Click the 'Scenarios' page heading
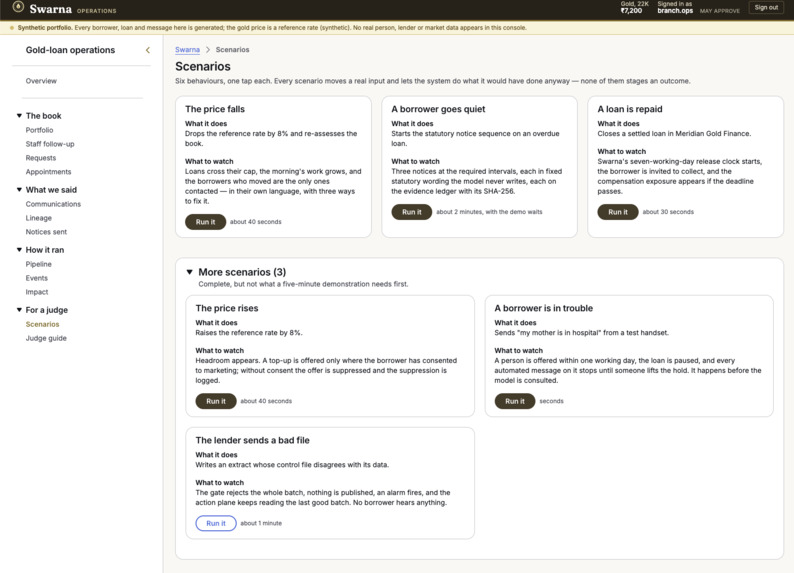794x573 pixels. [x=203, y=66]
